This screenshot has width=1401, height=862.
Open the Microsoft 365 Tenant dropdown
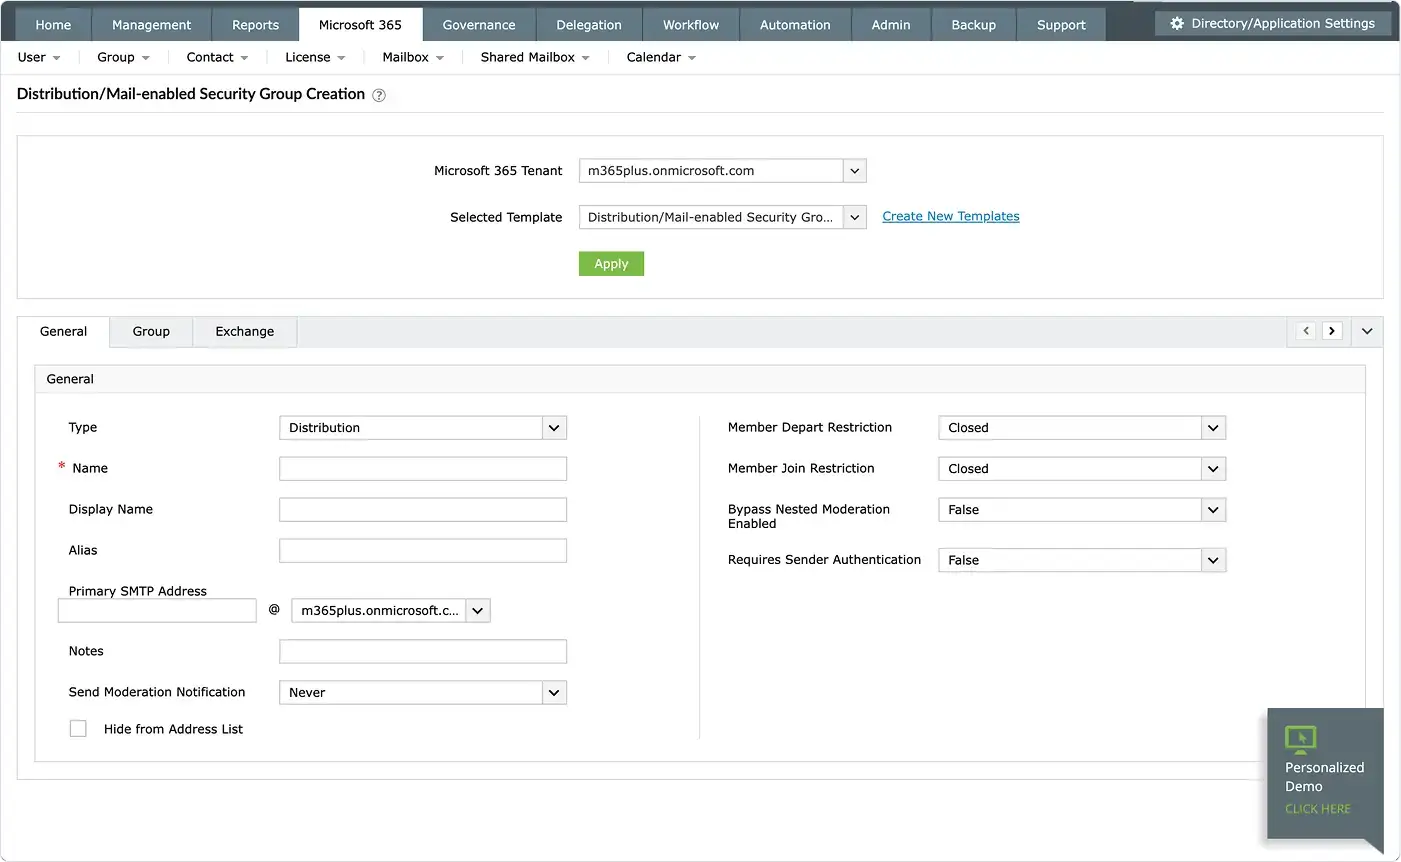(854, 170)
